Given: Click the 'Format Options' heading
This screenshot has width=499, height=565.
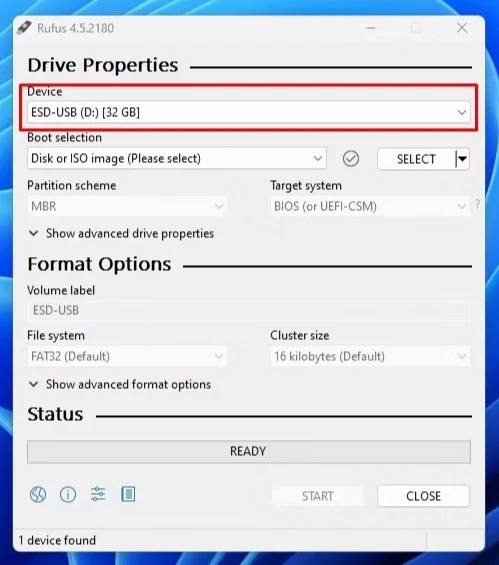Looking at the screenshot, I should [99, 264].
